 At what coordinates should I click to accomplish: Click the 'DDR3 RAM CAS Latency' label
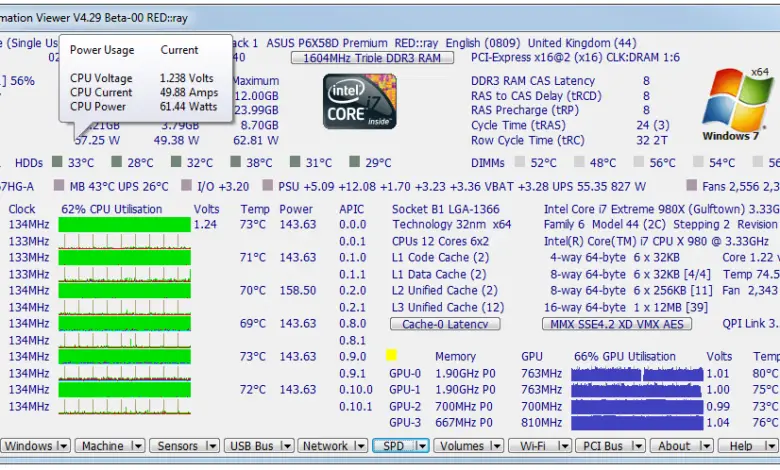tap(533, 81)
